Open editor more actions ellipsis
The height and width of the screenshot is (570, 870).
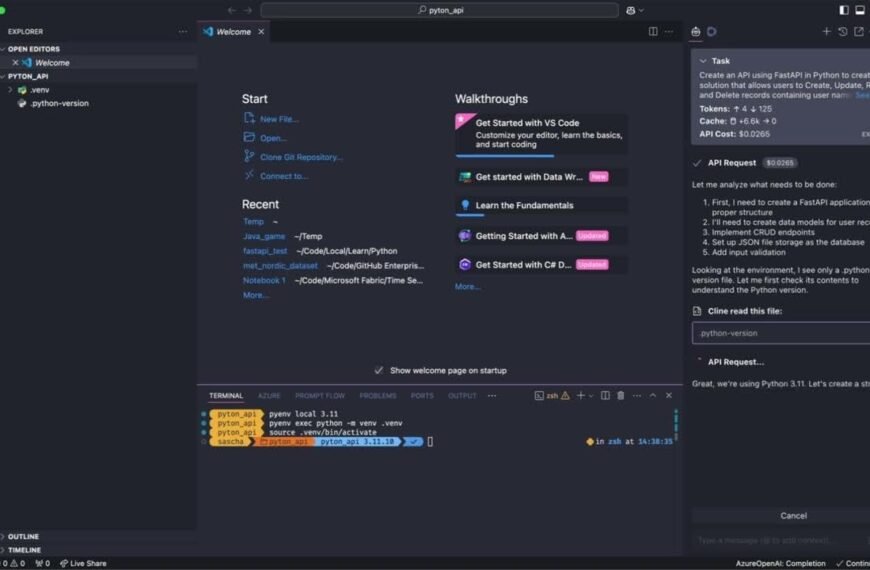[x=669, y=32]
